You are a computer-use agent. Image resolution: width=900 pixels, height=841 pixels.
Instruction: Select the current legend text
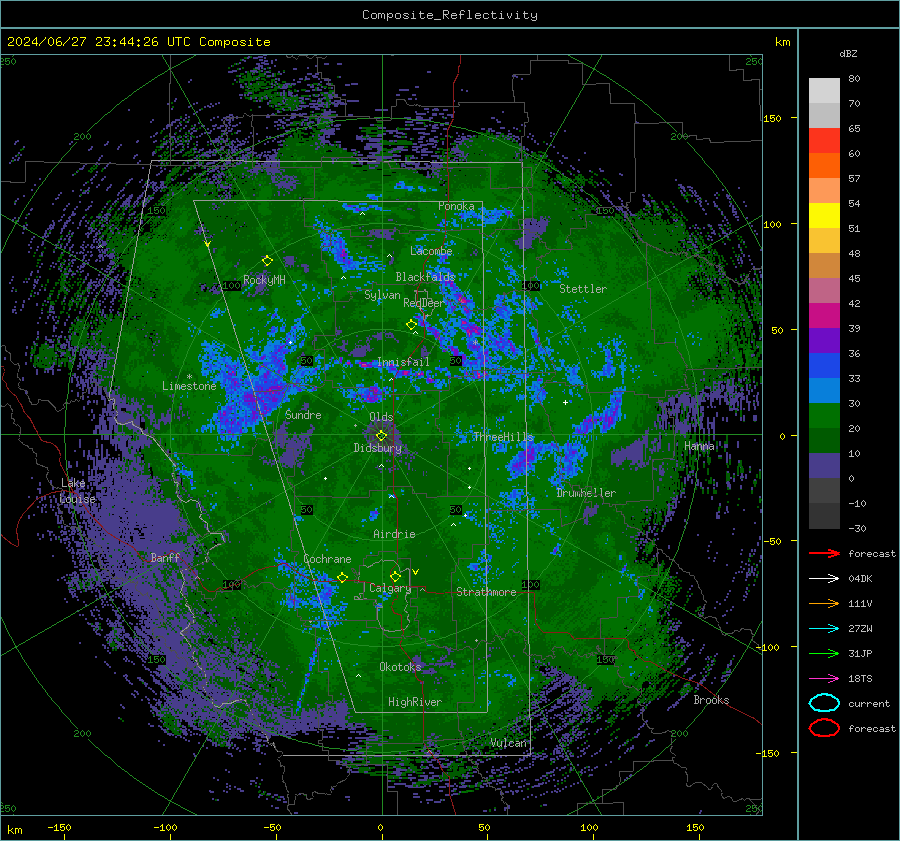coord(869,703)
